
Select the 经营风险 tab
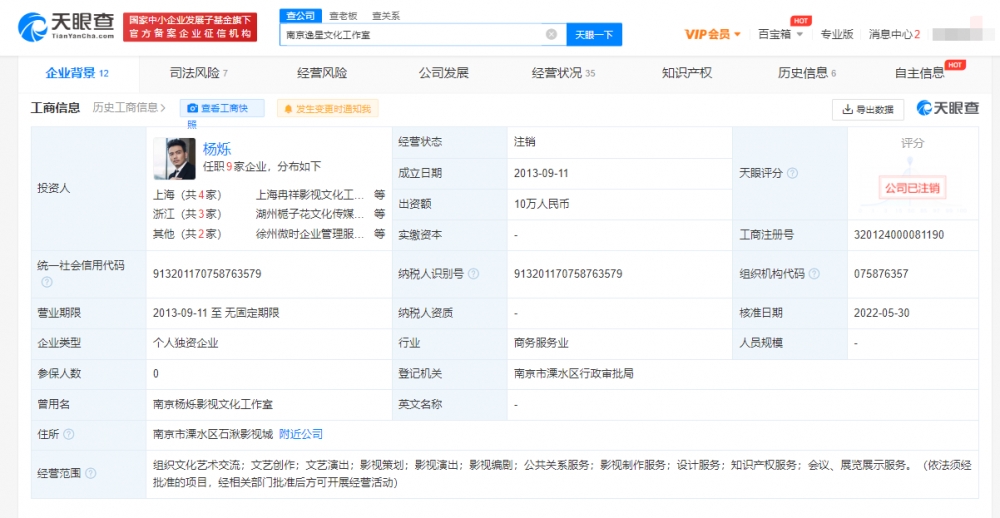pos(322,73)
